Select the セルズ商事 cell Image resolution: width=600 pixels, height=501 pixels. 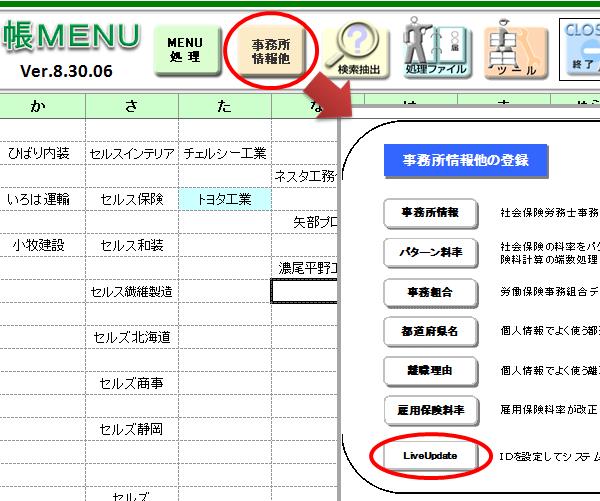pos(132,383)
